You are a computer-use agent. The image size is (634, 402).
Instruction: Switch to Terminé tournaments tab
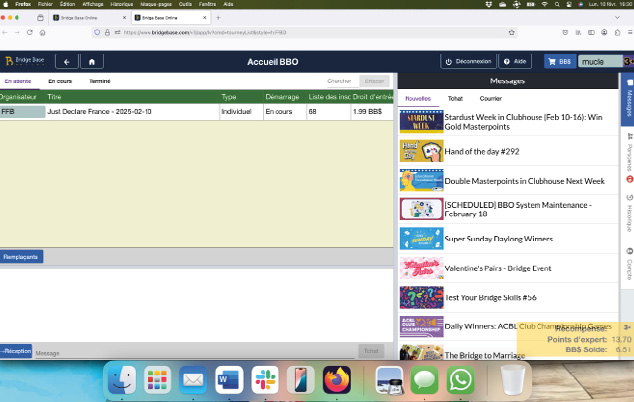[100, 81]
